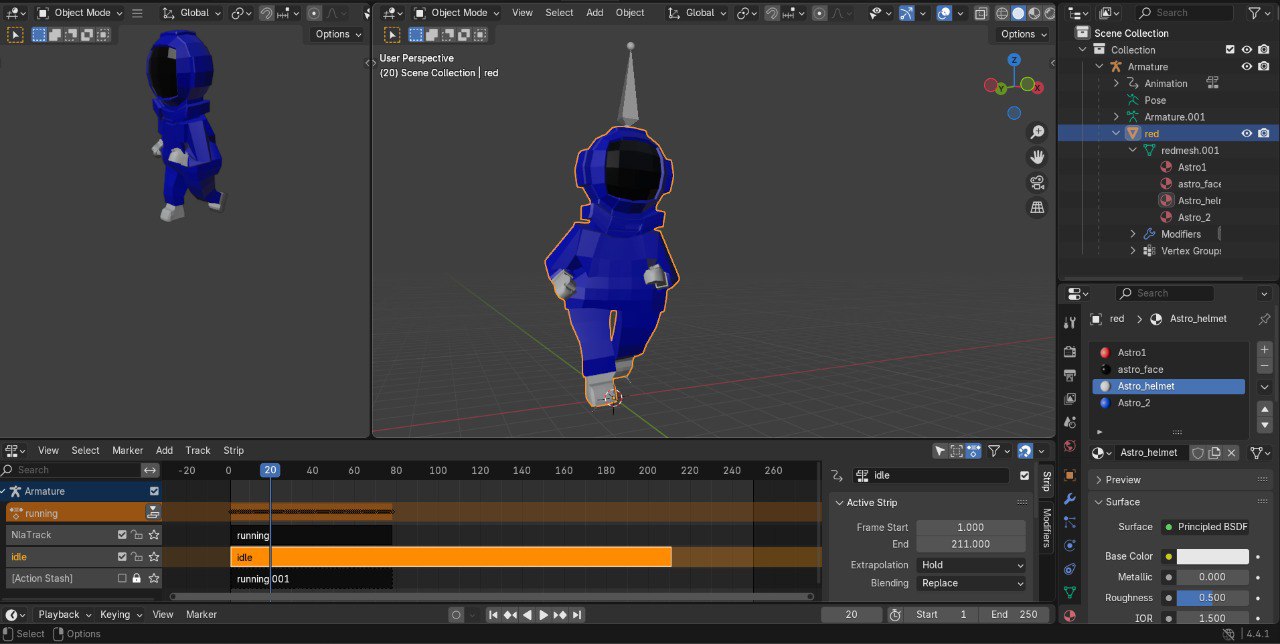1280x644 pixels.
Task: Enable the Action Stash track checkbox
Action: pyautogui.click(x=122, y=578)
